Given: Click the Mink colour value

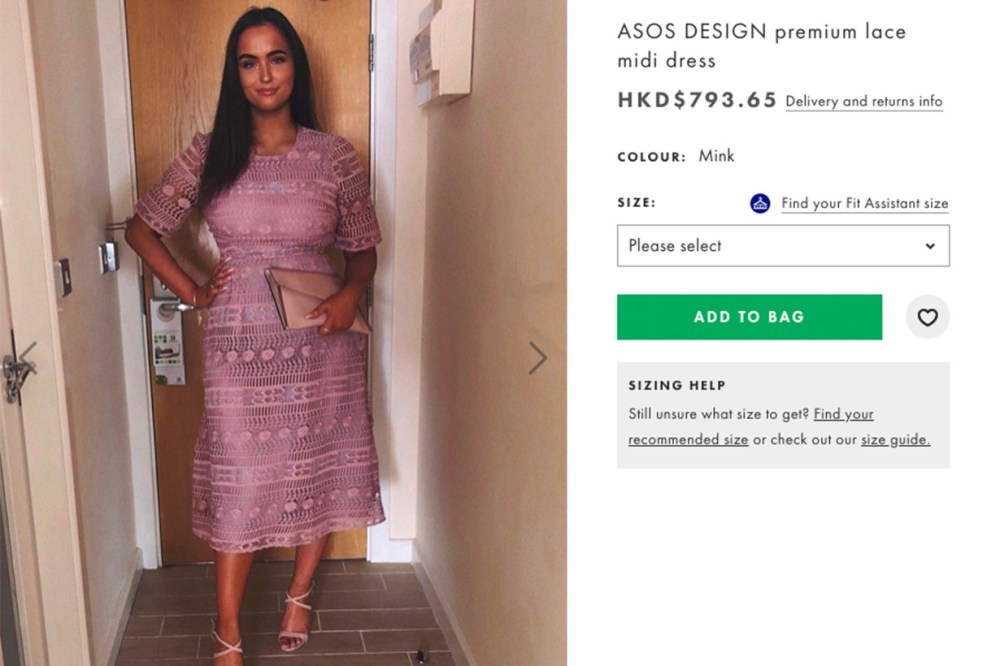Looking at the screenshot, I should point(716,156).
